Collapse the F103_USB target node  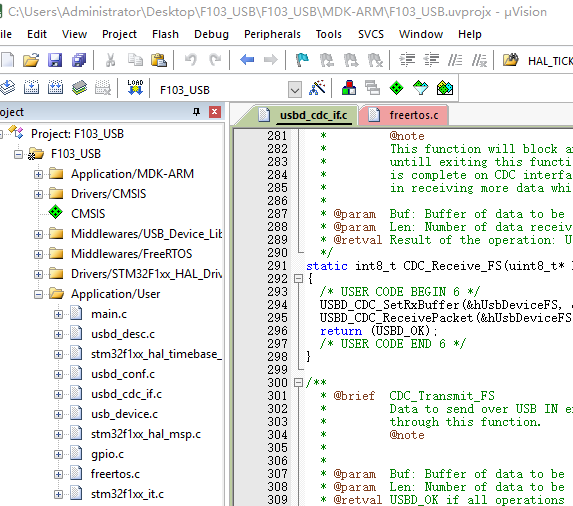[x=18, y=154]
